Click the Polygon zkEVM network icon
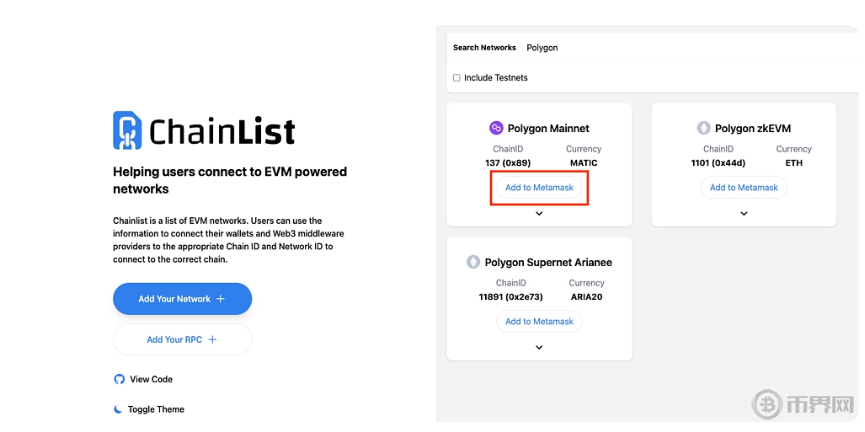This screenshot has width=865, height=432. coord(704,128)
